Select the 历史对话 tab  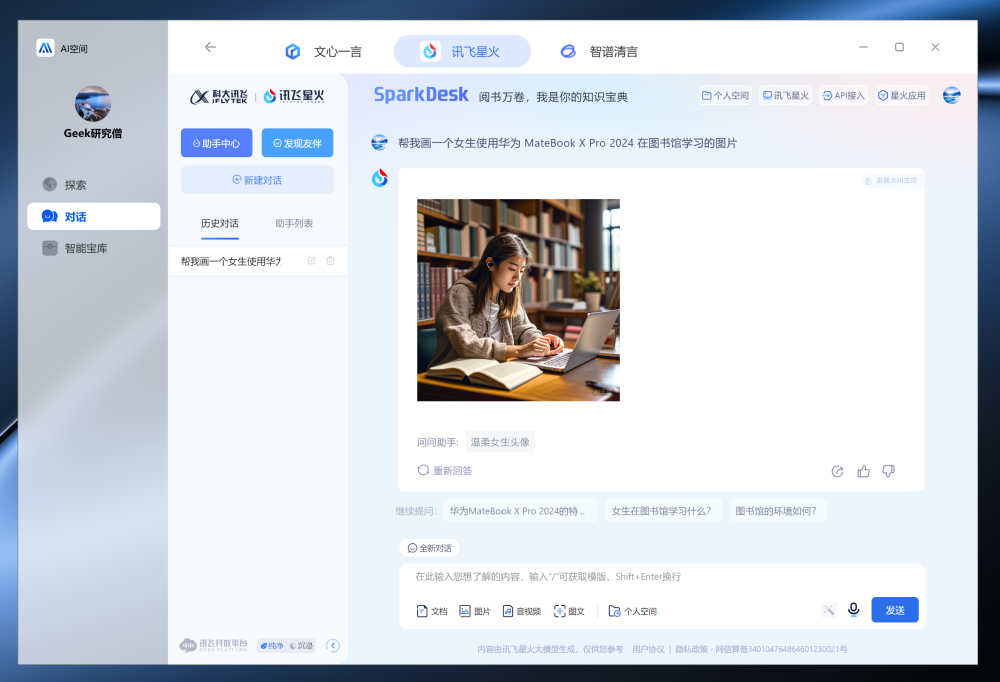pyautogui.click(x=220, y=223)
